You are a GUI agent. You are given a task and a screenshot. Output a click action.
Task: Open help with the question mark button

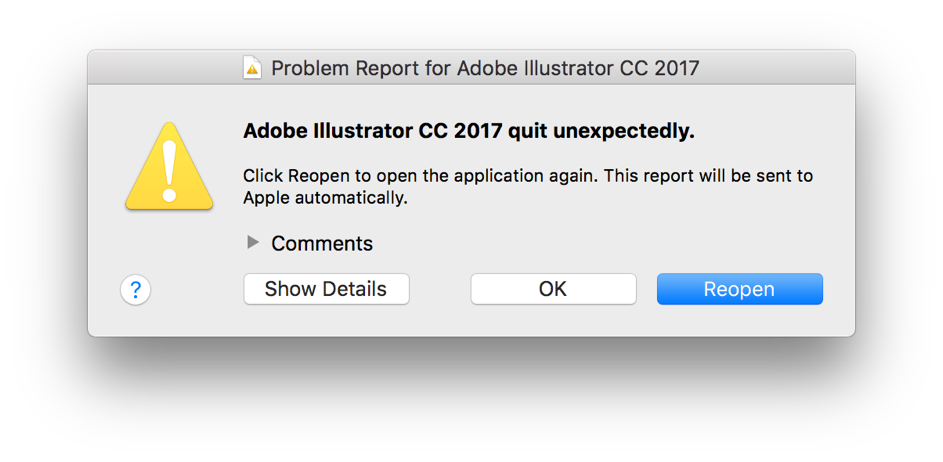135,290
